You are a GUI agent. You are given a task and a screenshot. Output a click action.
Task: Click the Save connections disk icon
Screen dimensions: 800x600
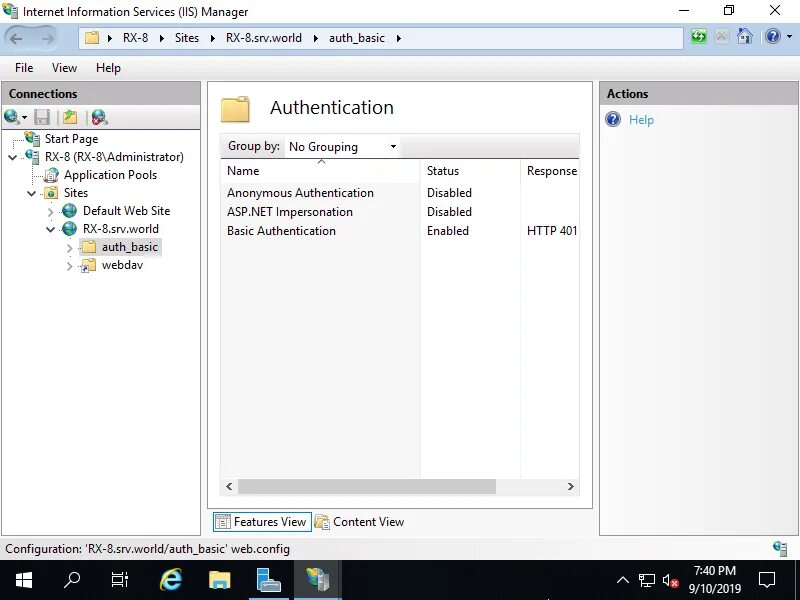pyautogui.click(x=42, y=117)
